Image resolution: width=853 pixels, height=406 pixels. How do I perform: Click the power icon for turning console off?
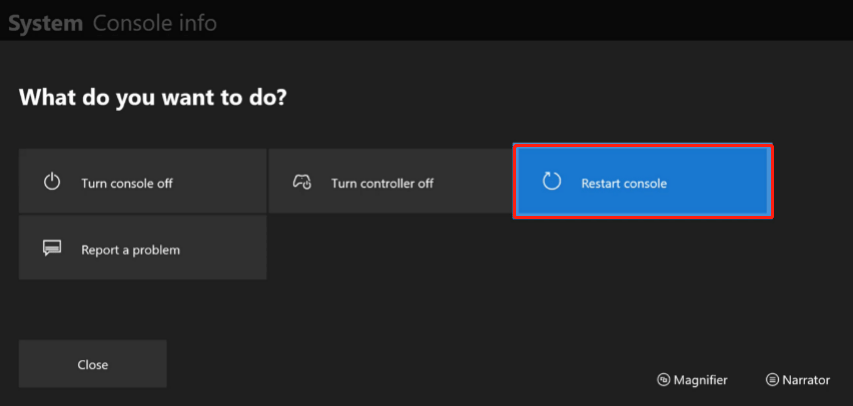coord(52,182)
